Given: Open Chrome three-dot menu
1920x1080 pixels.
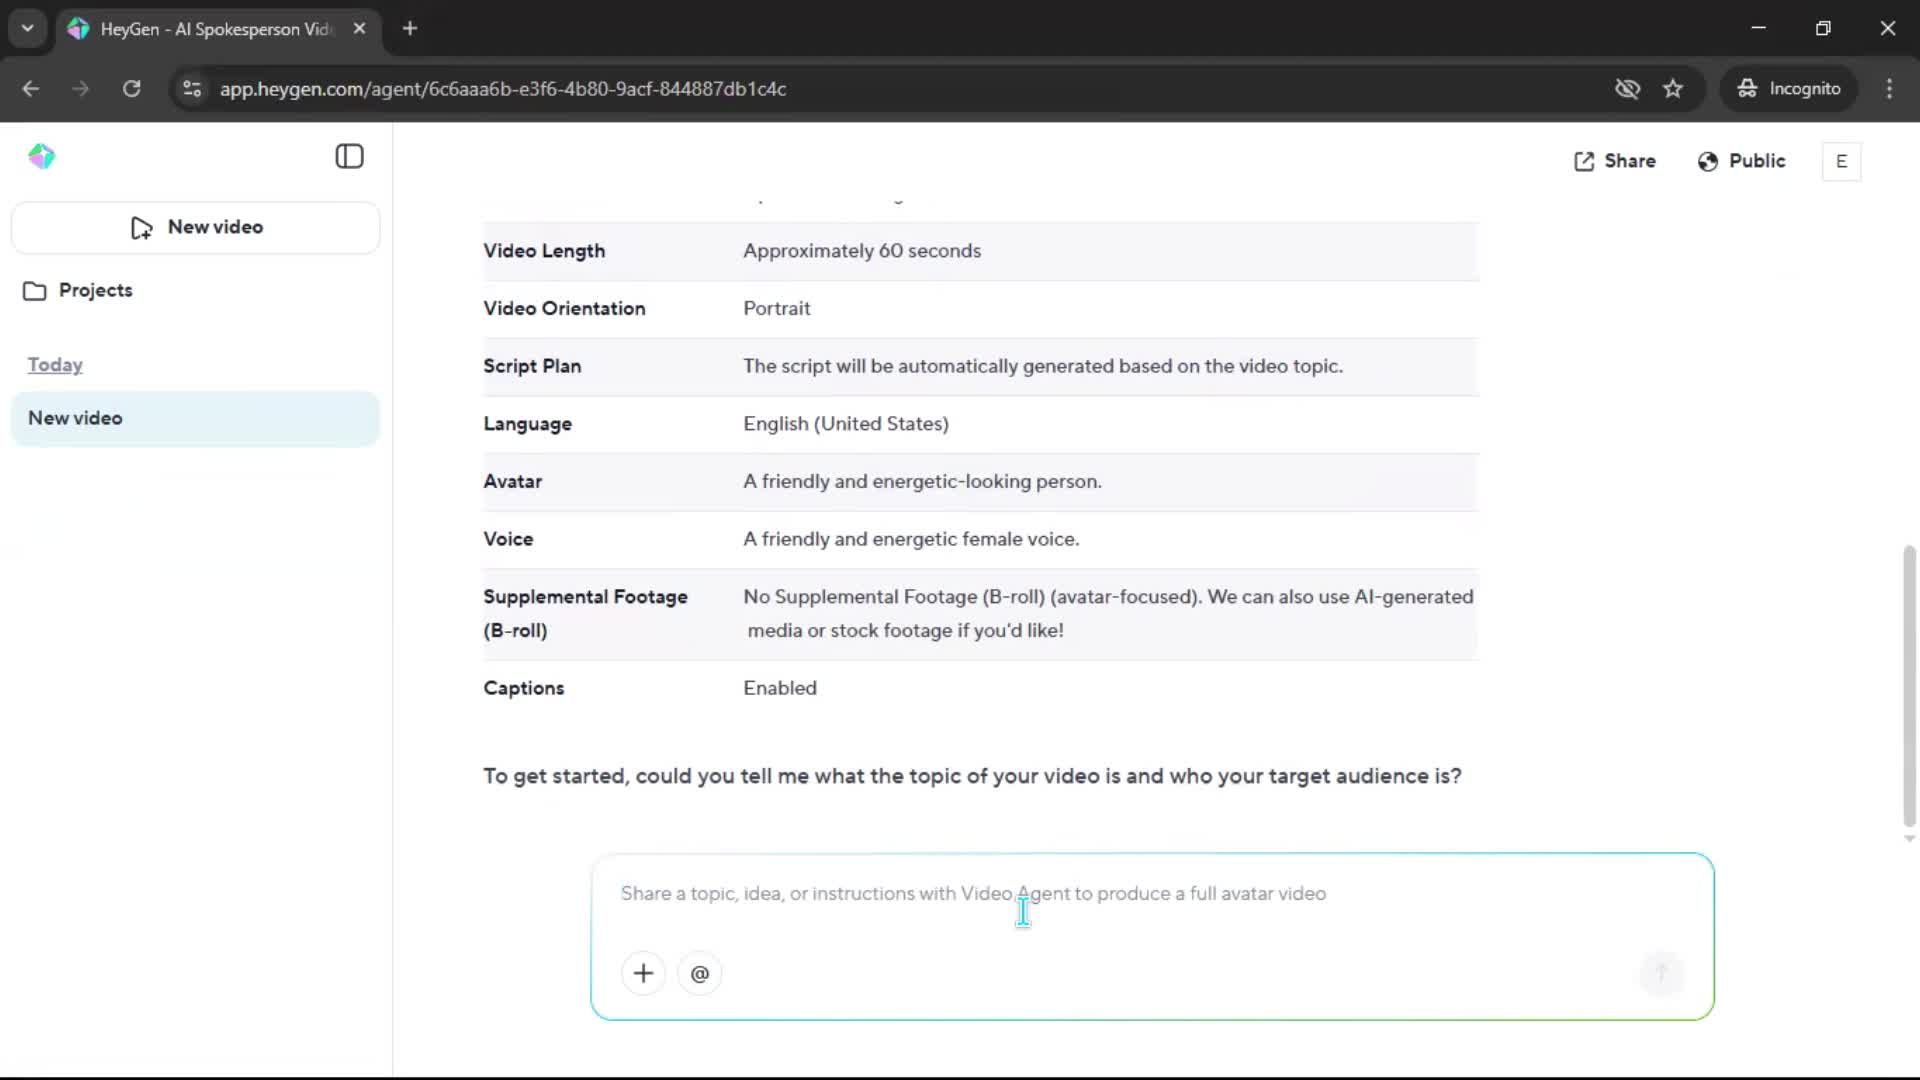Looking at the screenshot, I should click(1889, 89).
